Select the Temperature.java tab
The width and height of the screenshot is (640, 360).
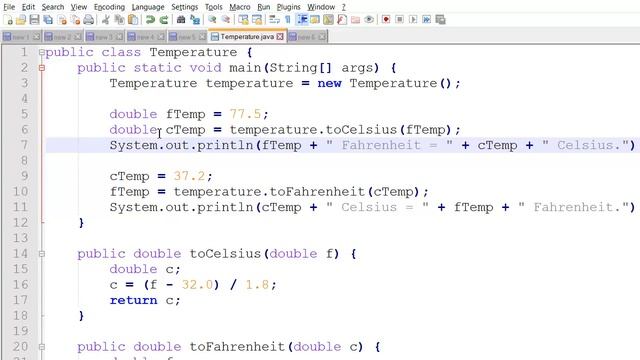pos(247,37)
